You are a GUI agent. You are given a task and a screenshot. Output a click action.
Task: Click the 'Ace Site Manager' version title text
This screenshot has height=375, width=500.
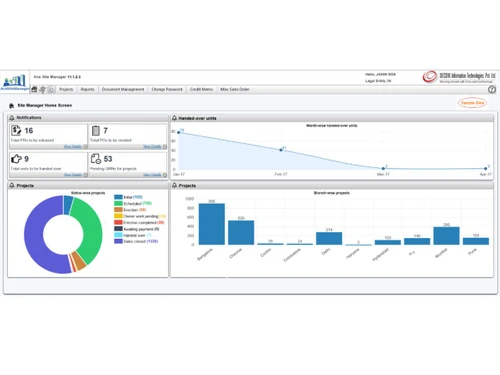[x=57, y=77]
